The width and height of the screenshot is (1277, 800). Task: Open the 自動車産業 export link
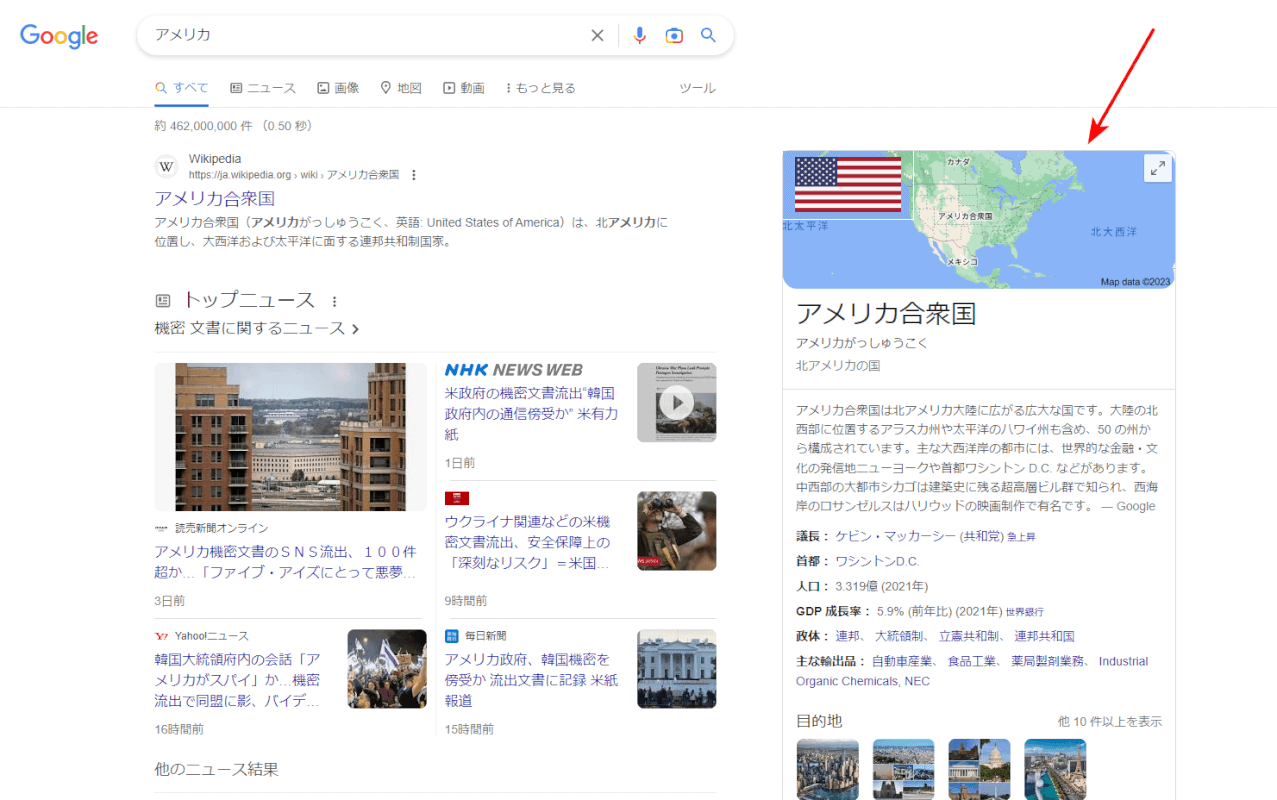[x=902, y=661]
